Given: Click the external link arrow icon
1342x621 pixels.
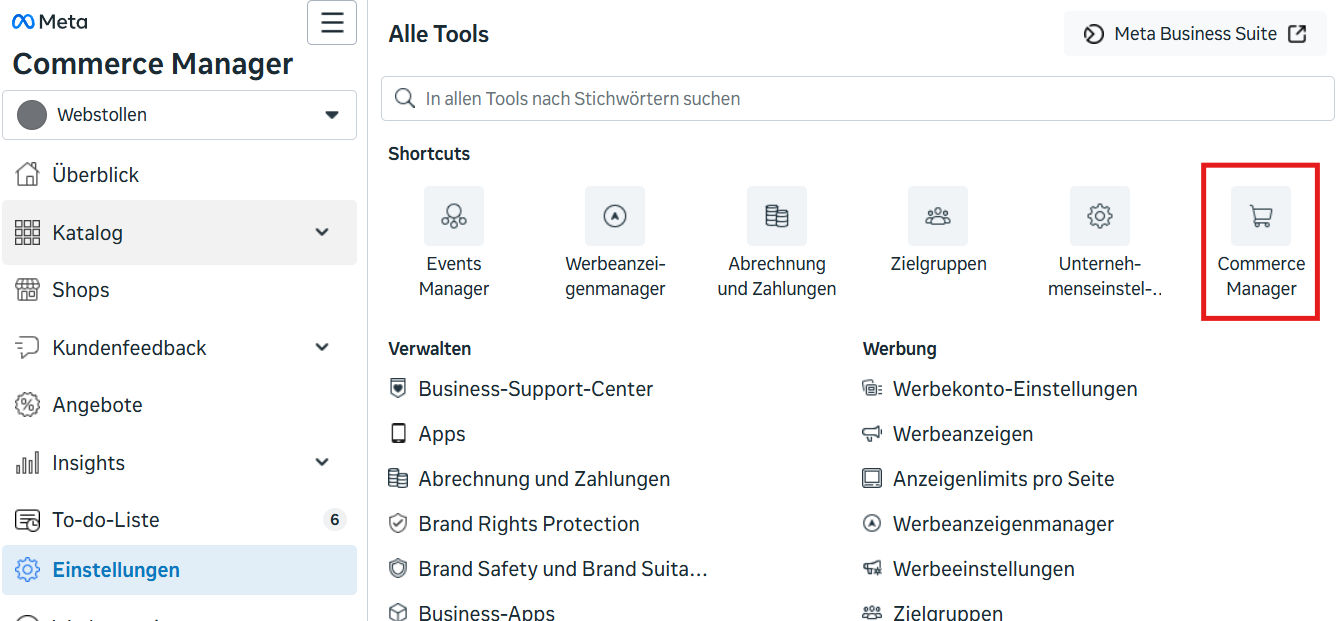Looking at the screenshot, I should click(1297, 34).
